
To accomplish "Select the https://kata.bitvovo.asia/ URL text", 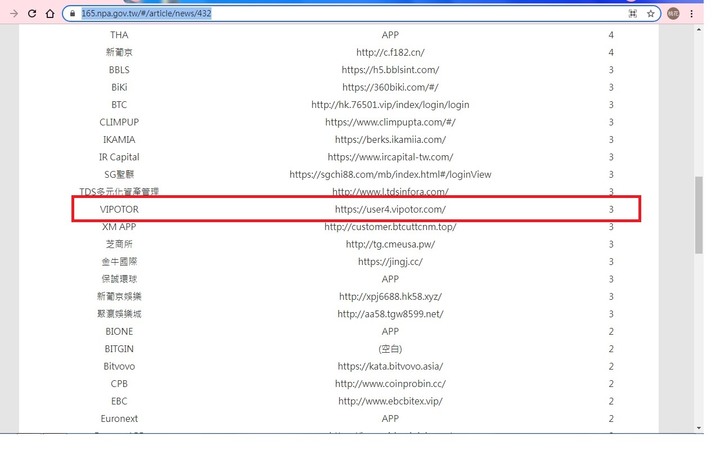I will pyautogui.click(x=390, y=366).
